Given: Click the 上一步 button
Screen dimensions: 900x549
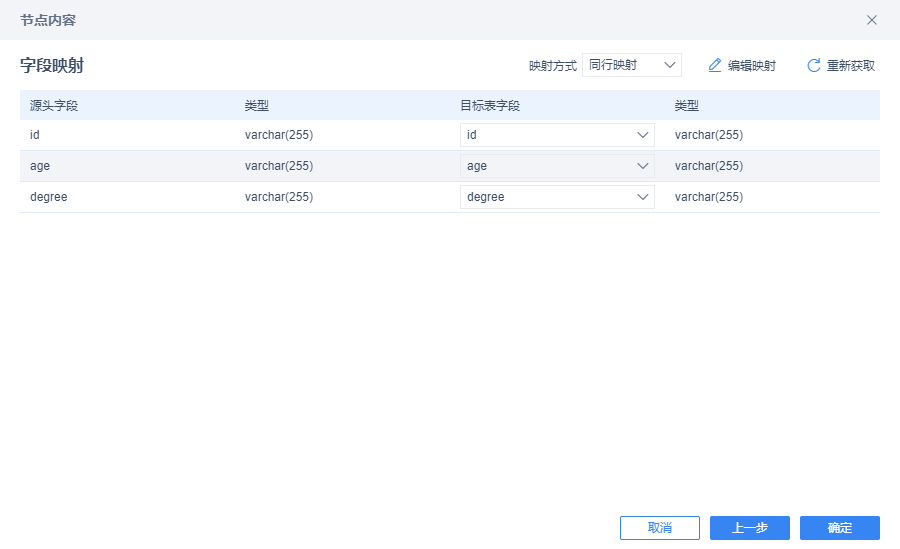Looking at the screenshot, I should point(750,528).
